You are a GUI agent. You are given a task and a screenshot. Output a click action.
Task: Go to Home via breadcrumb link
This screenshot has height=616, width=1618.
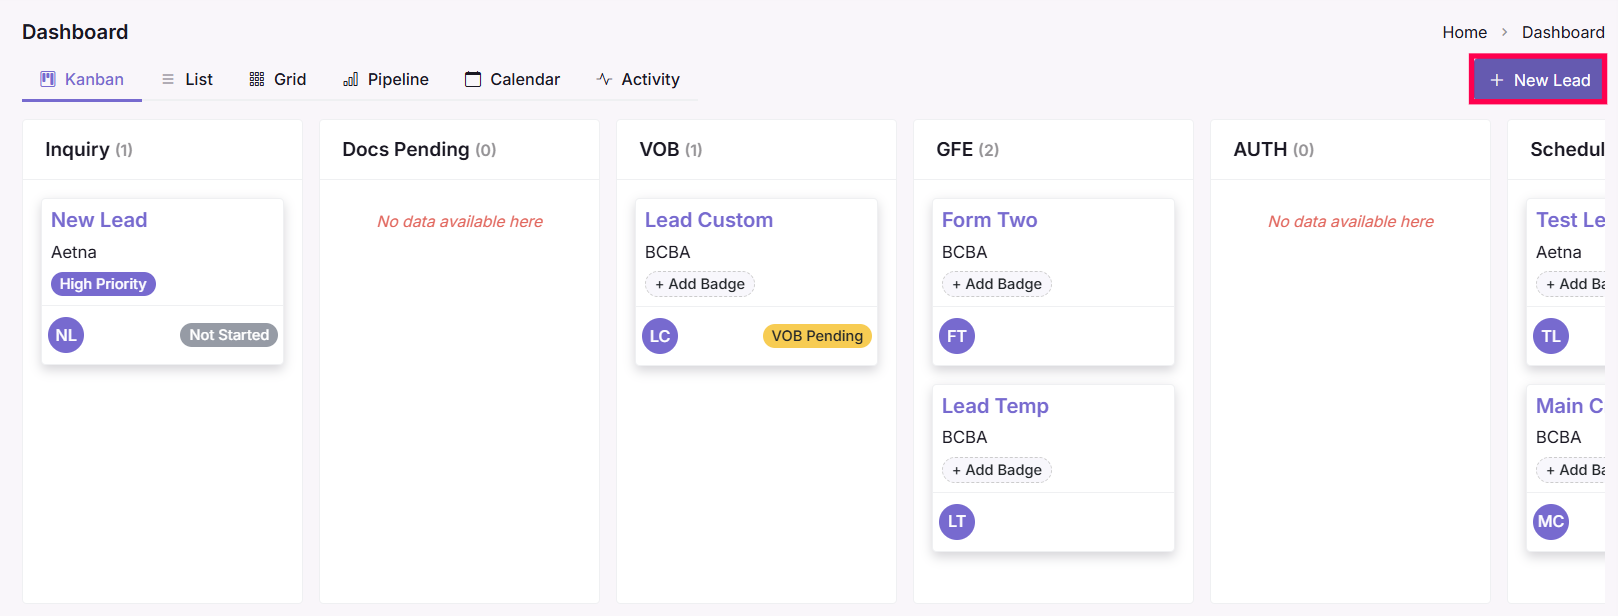(1464, 32)
